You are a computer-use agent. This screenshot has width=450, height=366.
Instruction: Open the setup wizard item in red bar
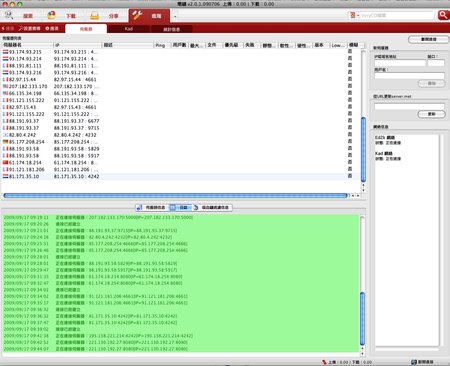pos(29,29)
